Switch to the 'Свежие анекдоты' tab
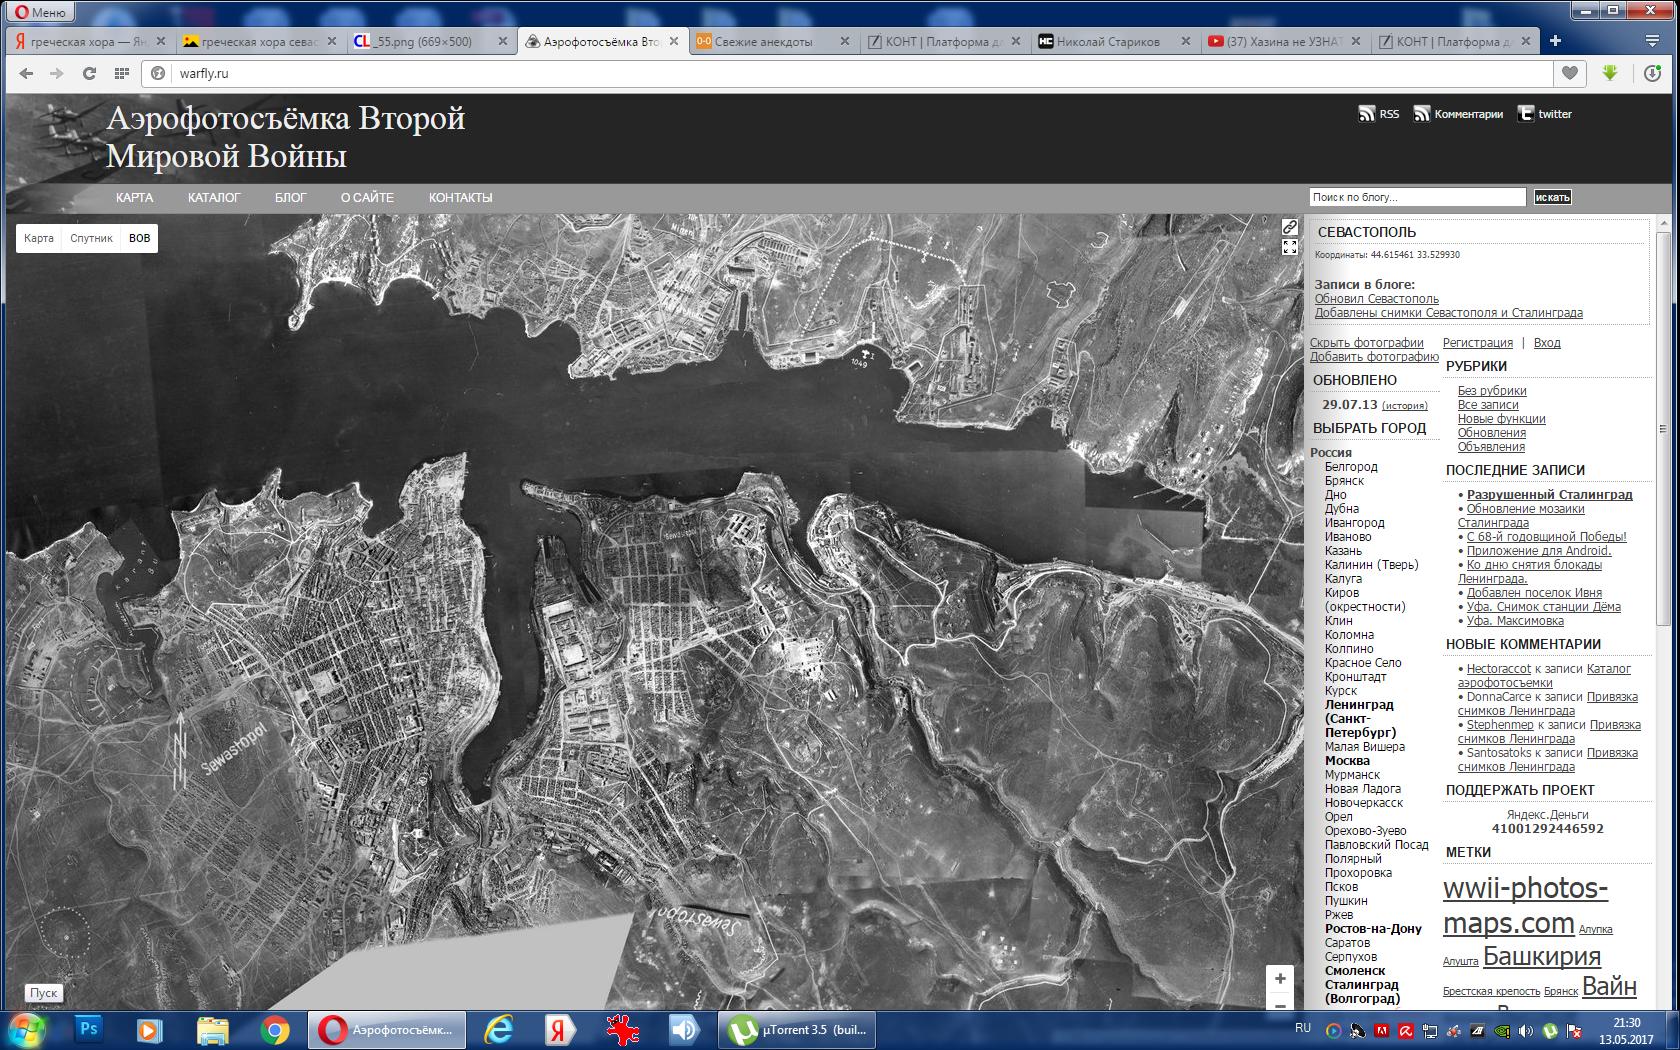The image size is (1680, 1050). [772, 42]
